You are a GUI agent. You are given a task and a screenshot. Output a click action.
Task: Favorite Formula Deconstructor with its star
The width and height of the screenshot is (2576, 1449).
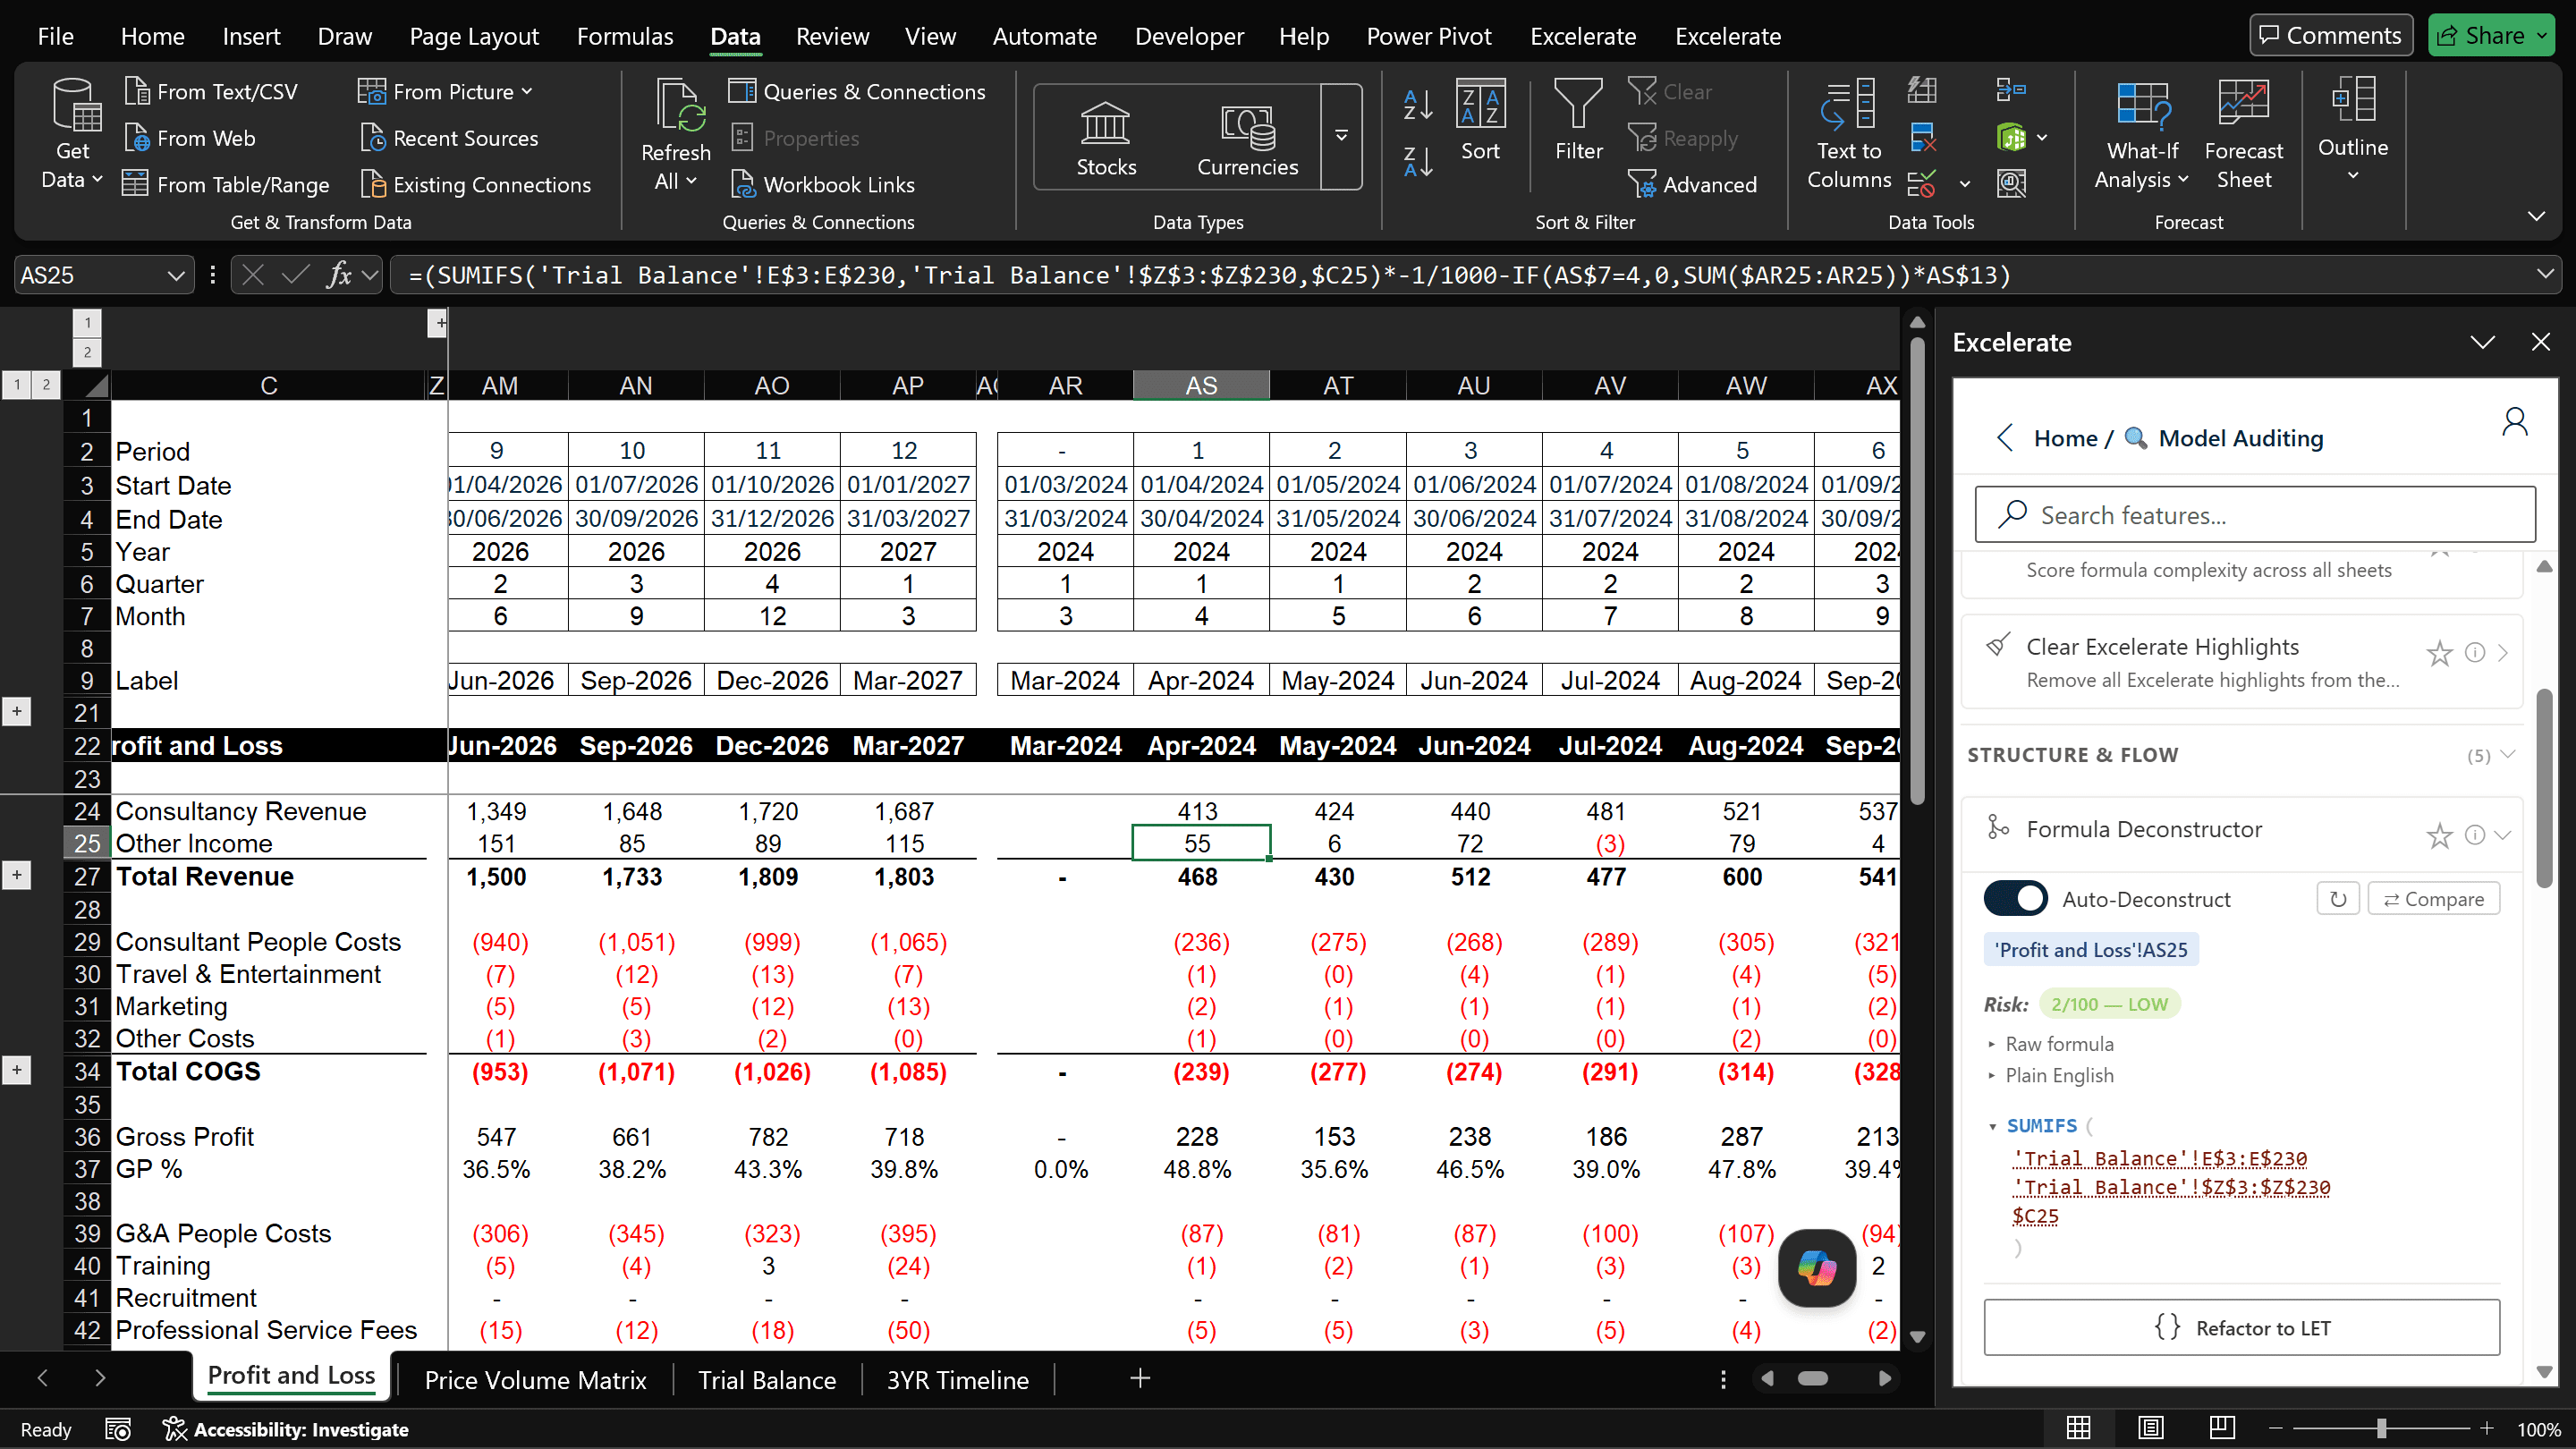tap(2439, 835)
